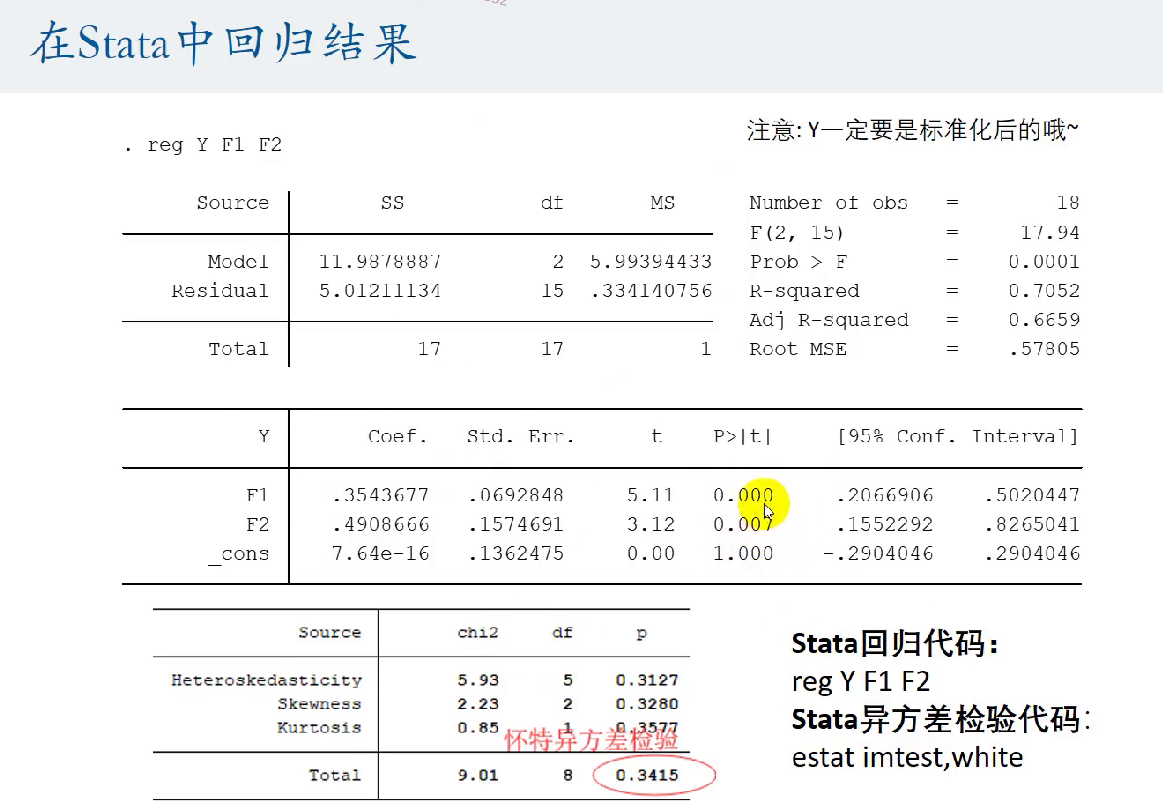Click the F1 standard error .0692848
Image resolution: width=1163 pixels, height=811 pixels.
pos(516,495)
